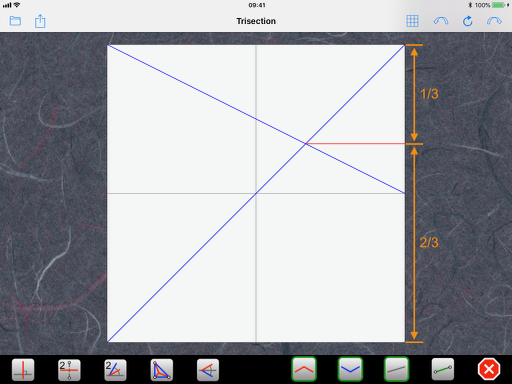Tap the Trisection document title
Viewport: 512px width, 384px height.
pyautogui.click(x=256, y=21)
